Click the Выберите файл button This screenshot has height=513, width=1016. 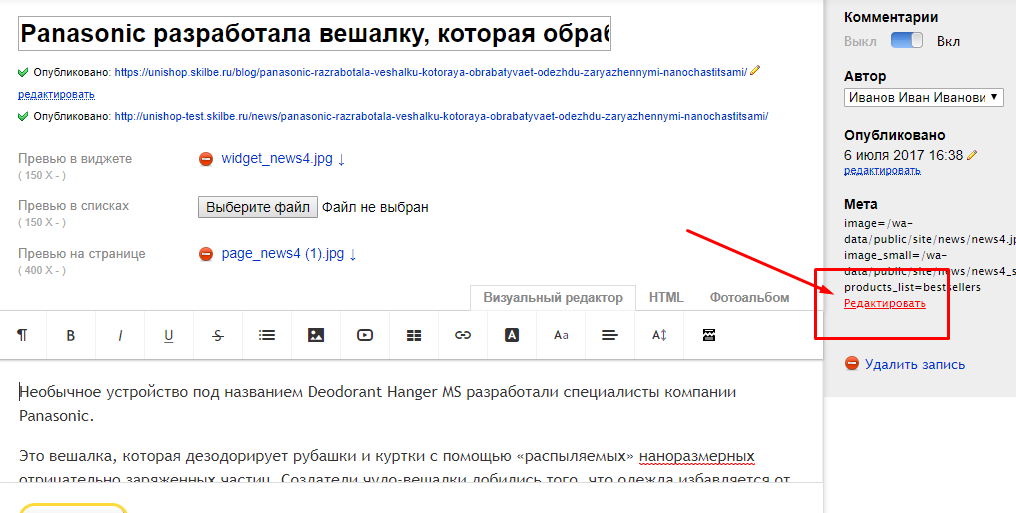tap(258, 207)
